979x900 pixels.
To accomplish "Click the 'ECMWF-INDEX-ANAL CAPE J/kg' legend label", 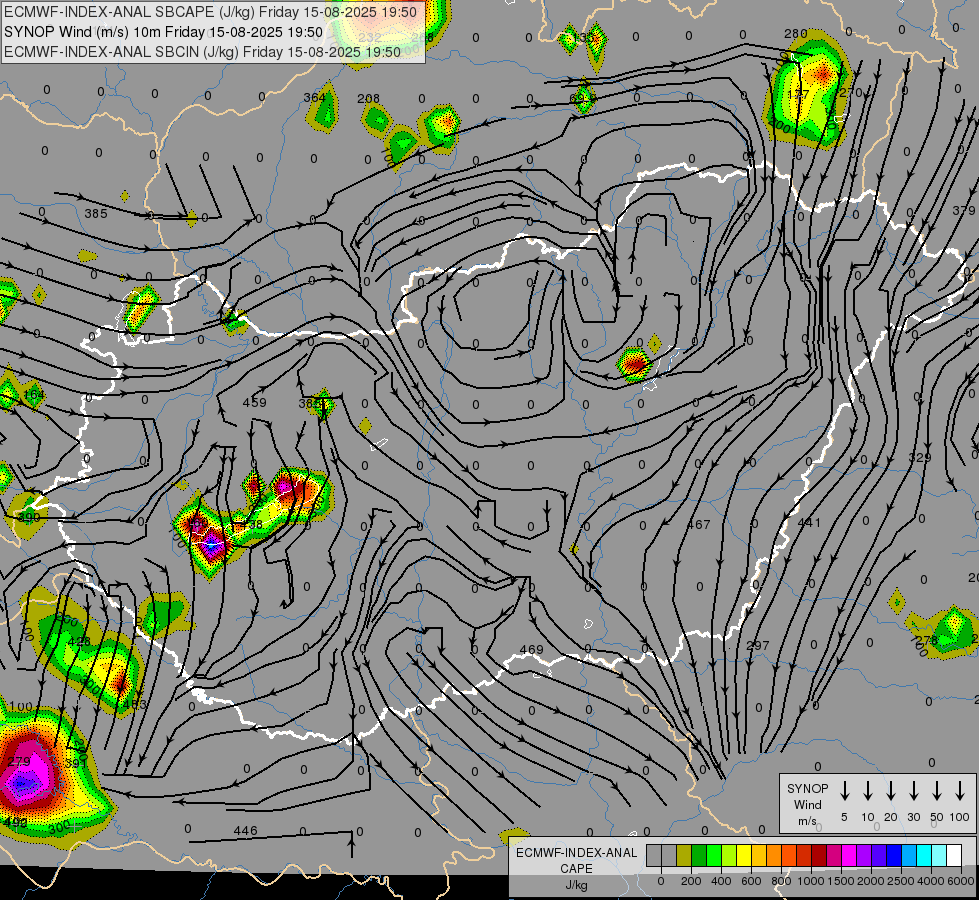I will pyautogui.click(x=576, y=868).
